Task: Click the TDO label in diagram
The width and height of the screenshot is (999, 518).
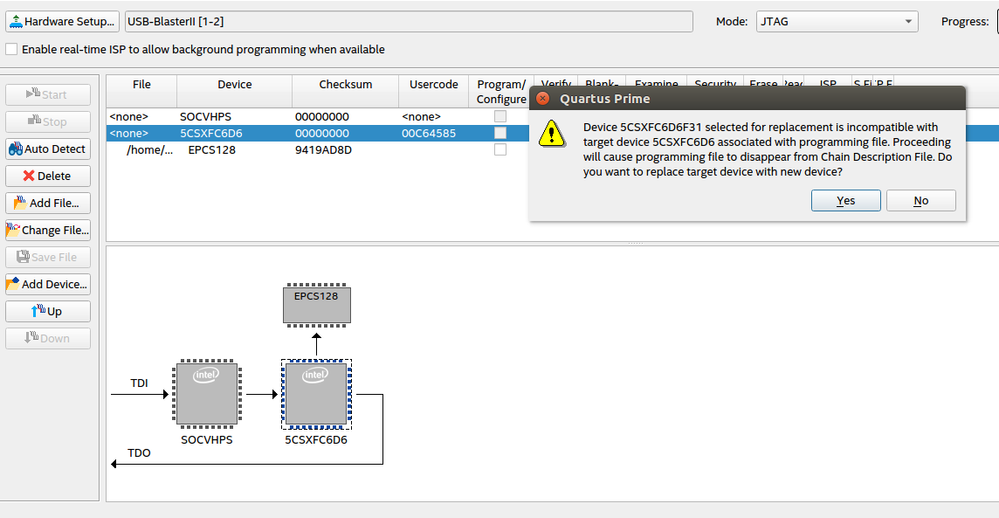Action: 139,453
